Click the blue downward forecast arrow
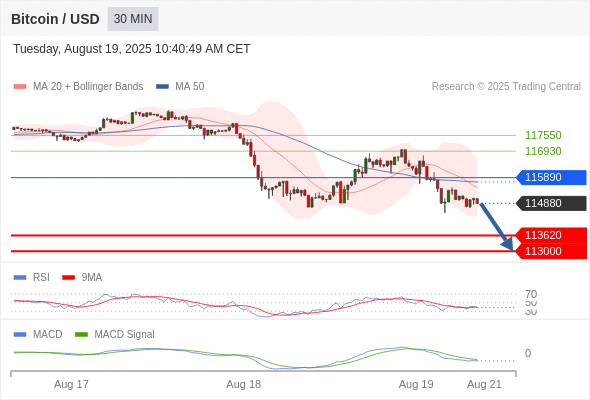Viewport: 590px width, 400px height. (497, 227)
